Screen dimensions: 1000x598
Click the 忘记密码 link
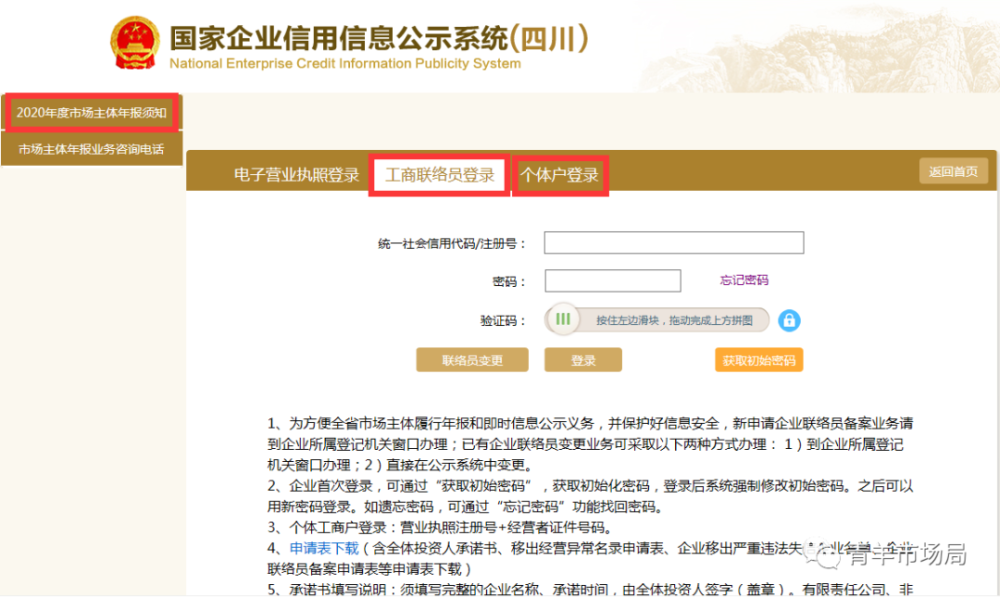pos(744,280)
